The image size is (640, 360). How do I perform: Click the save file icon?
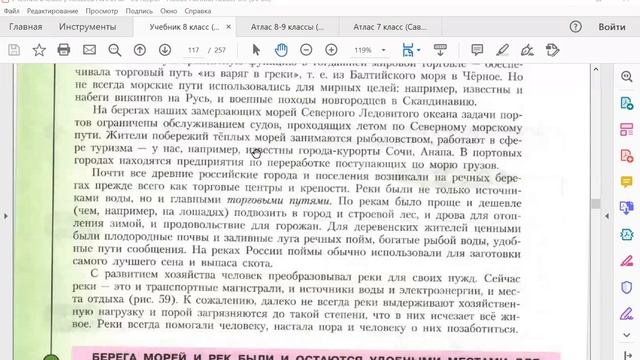pyautogui.click(x=14, y=50)
